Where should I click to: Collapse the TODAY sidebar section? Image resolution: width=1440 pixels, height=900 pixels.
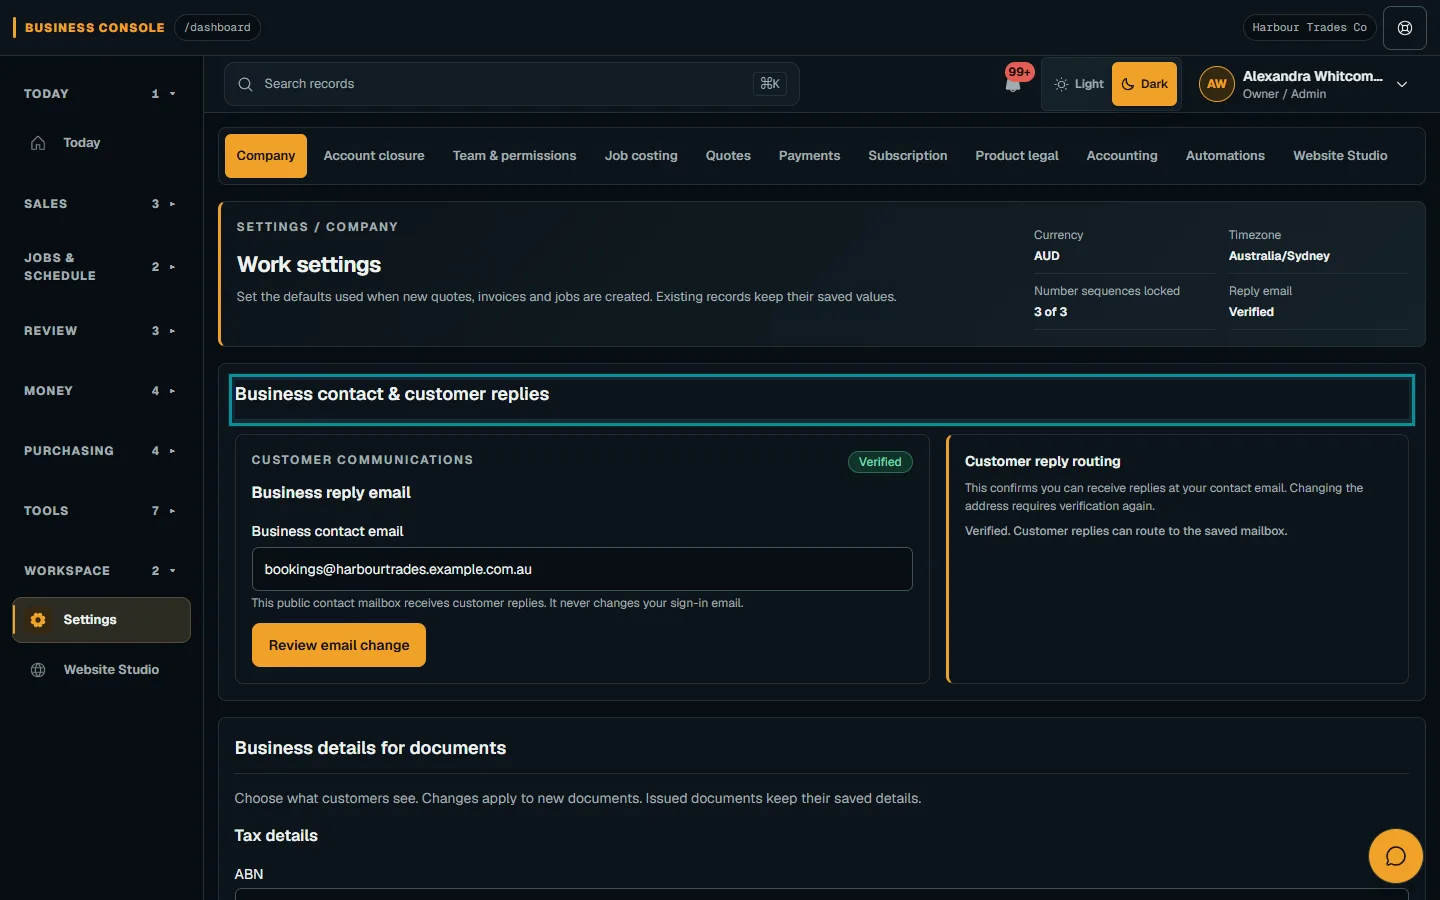(100, 94)
